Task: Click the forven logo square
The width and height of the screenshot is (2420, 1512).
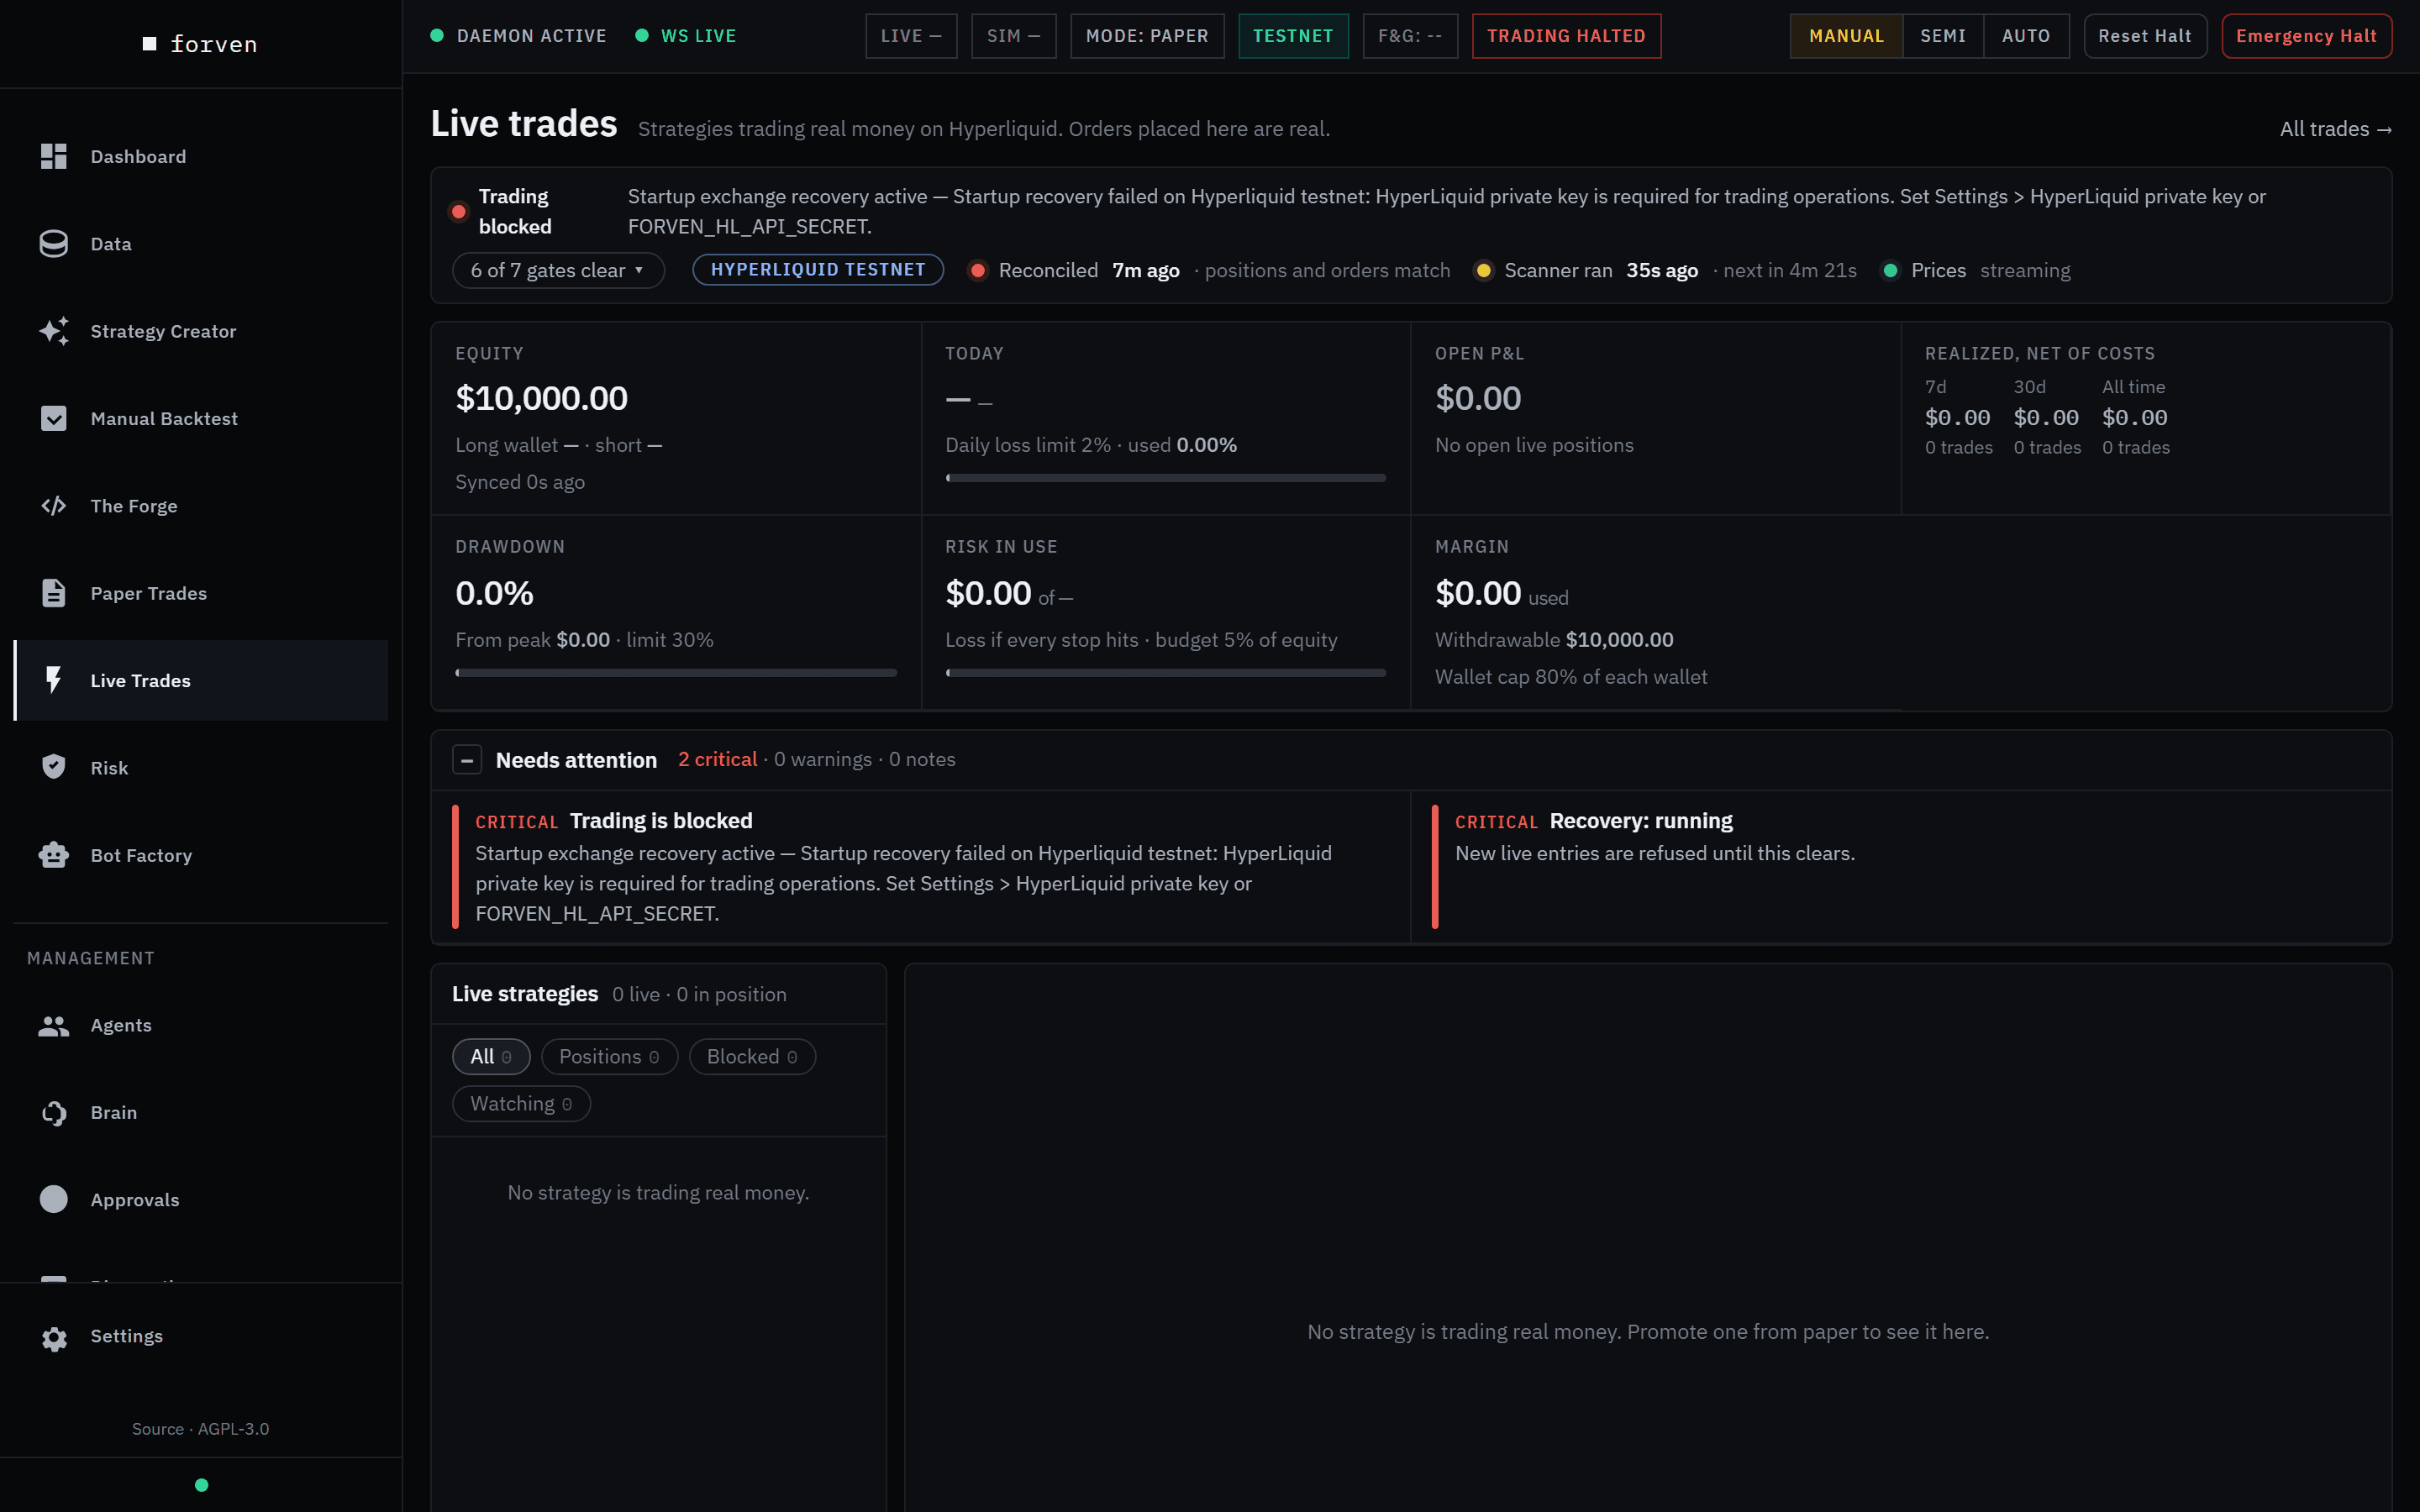Action: tap(150, 44)
